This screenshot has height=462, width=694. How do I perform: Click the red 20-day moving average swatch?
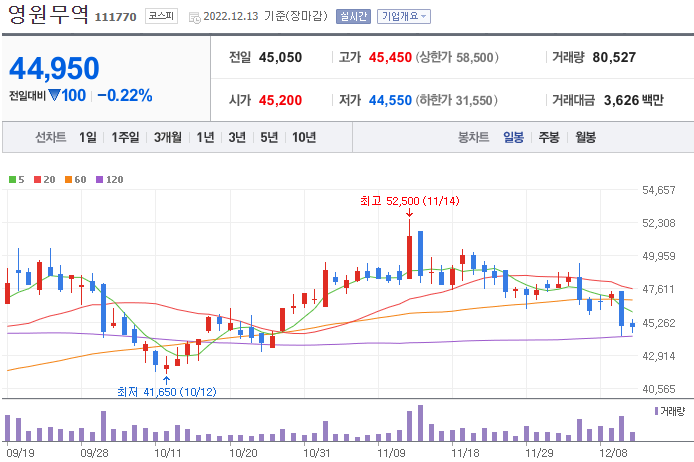click(x=38, y=179)
